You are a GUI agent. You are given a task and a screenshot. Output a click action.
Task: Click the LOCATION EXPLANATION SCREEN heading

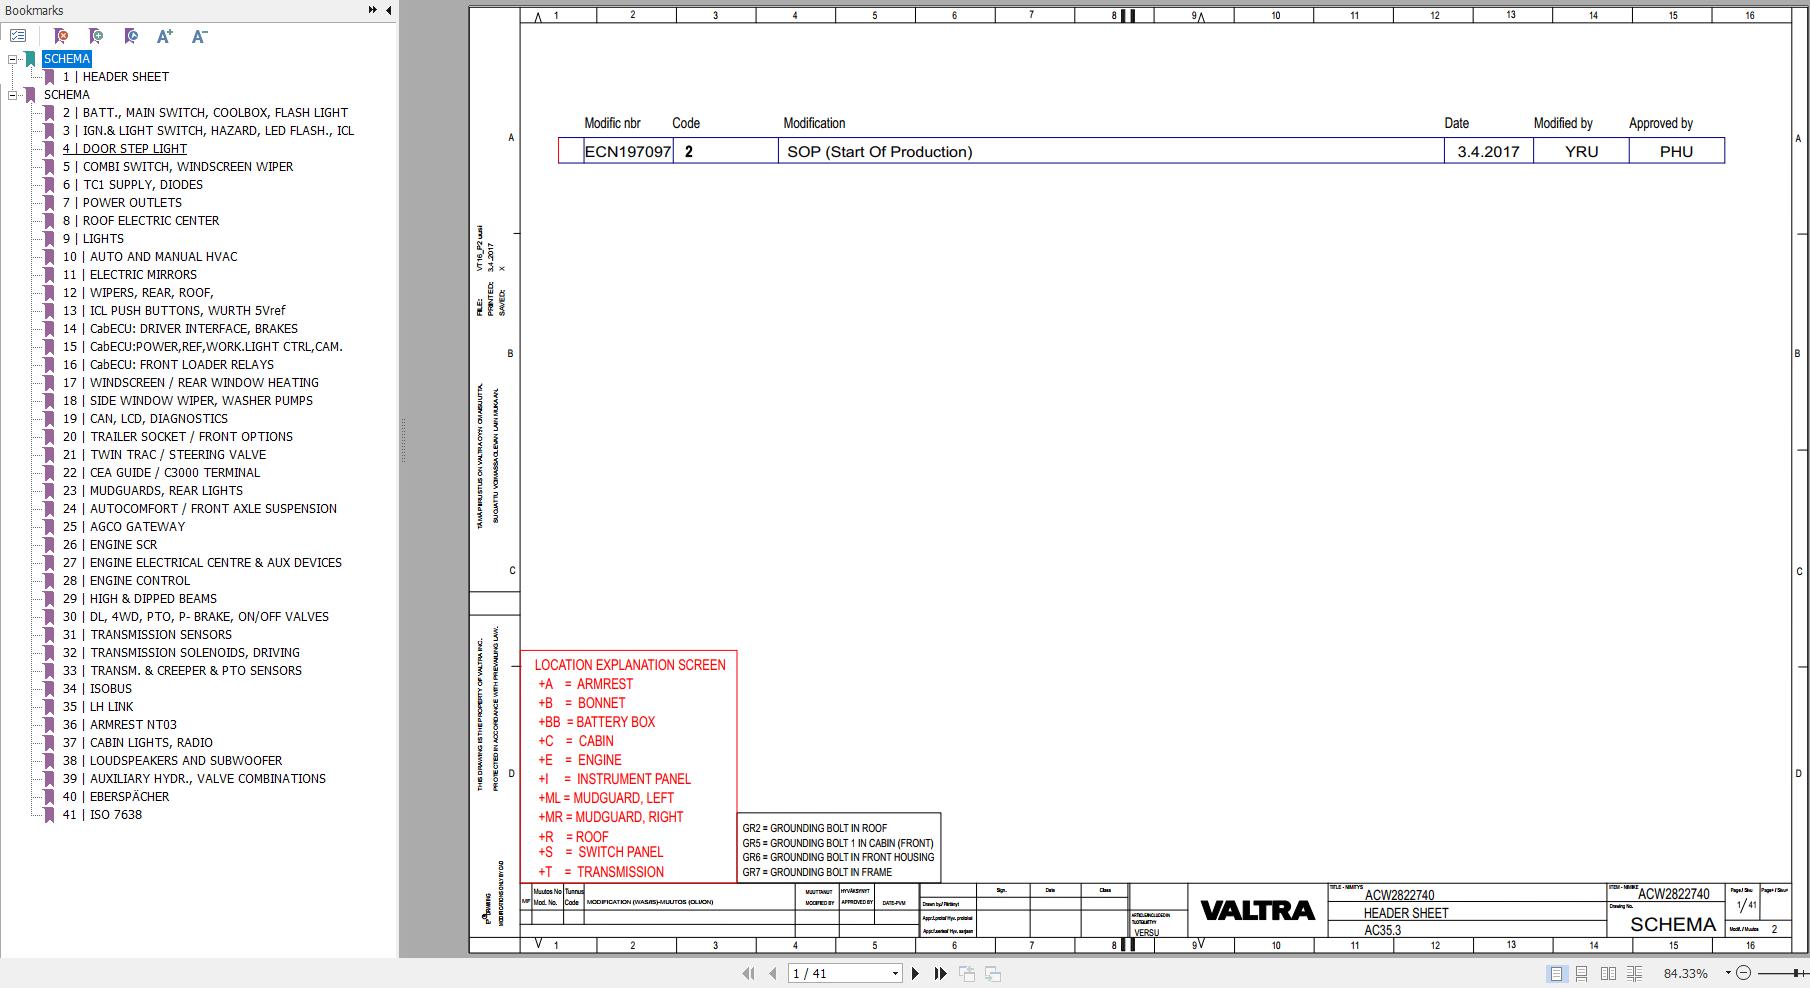coord(630,665)
